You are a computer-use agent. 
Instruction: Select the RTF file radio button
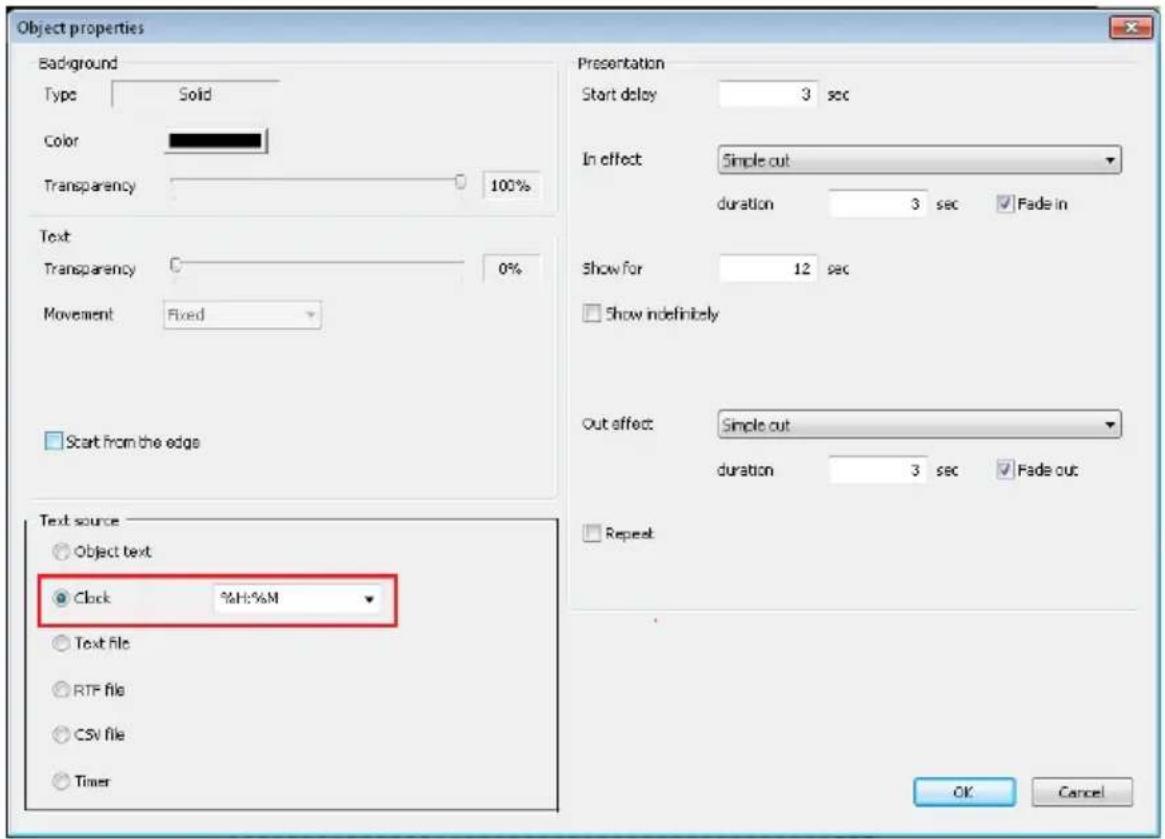61,690
